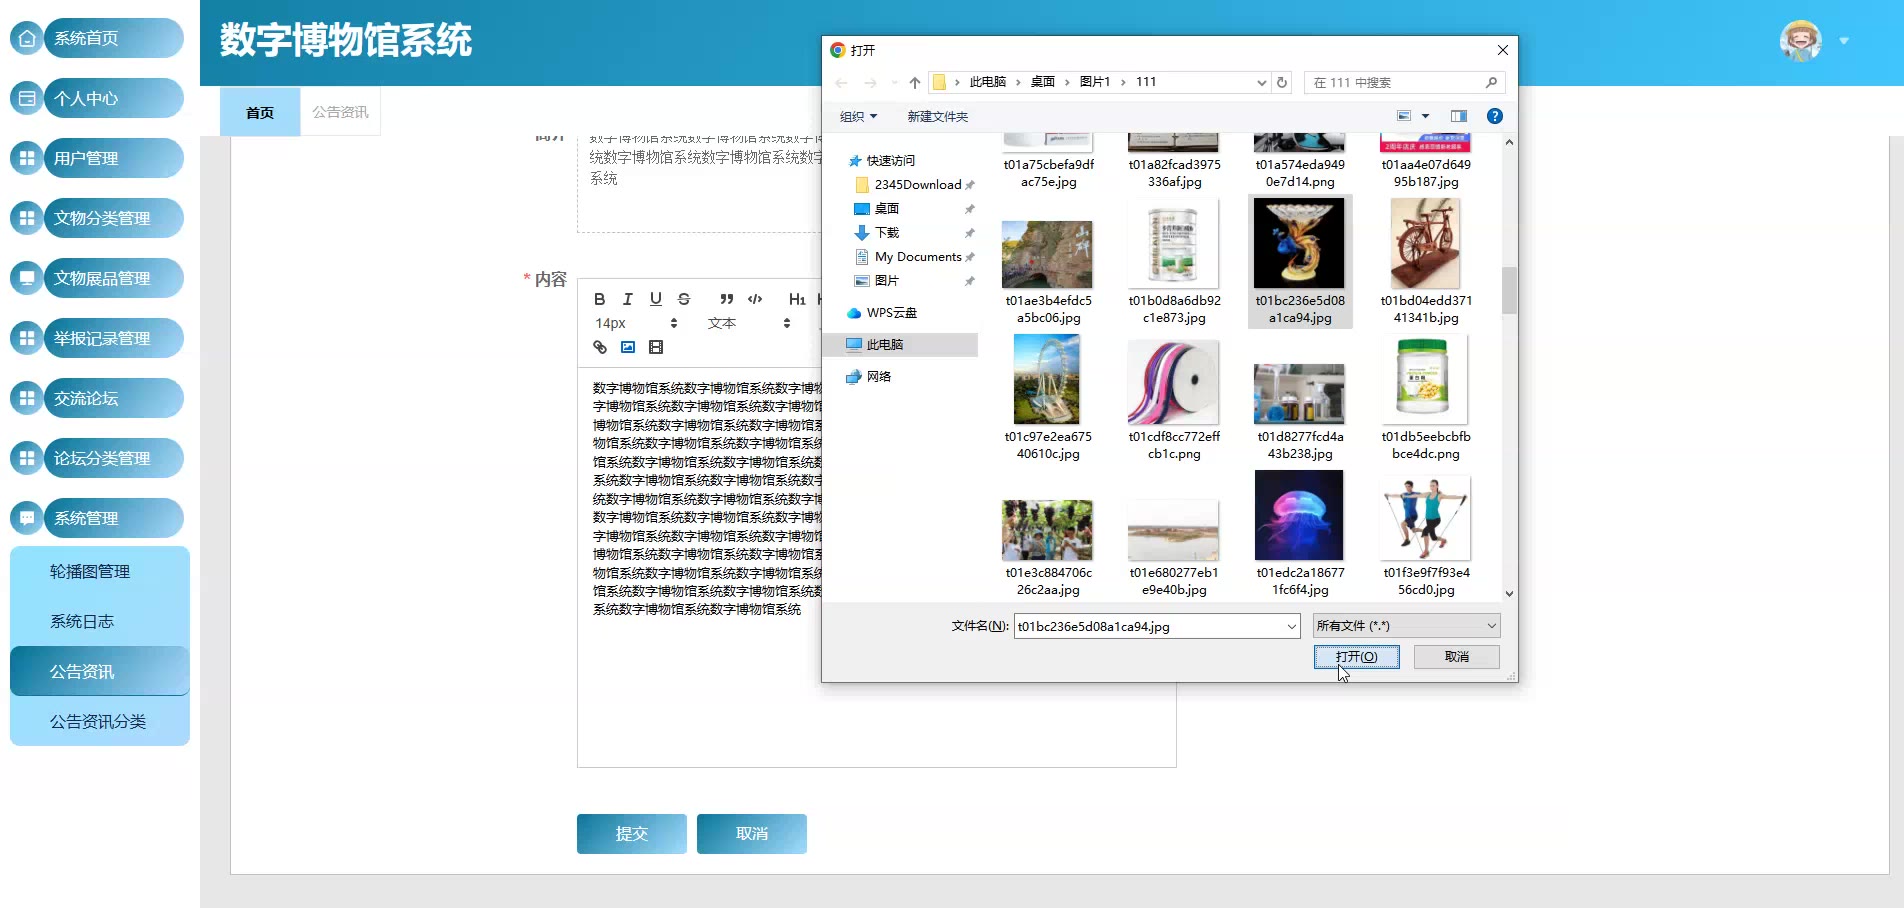Screen dimensions: 1904x908
Task: Open the 文本 paragraph style dropdown
Action: (749, 323)
